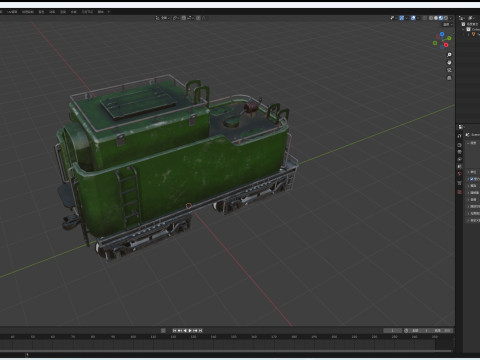This screenshot has width=480, height=360.
Task: Click the pivot point icon
Action: coord(175,18)
